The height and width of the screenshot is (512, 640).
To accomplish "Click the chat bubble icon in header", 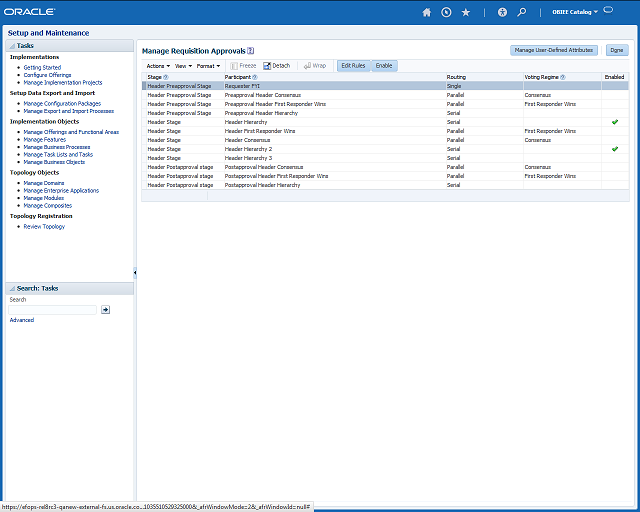I will coord(608,10).
